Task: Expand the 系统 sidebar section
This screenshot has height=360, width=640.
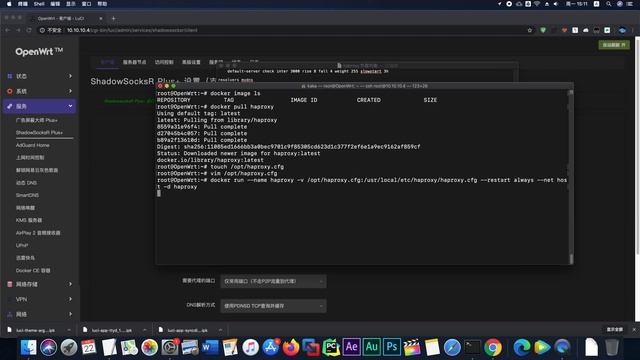Action: point(40,91)
